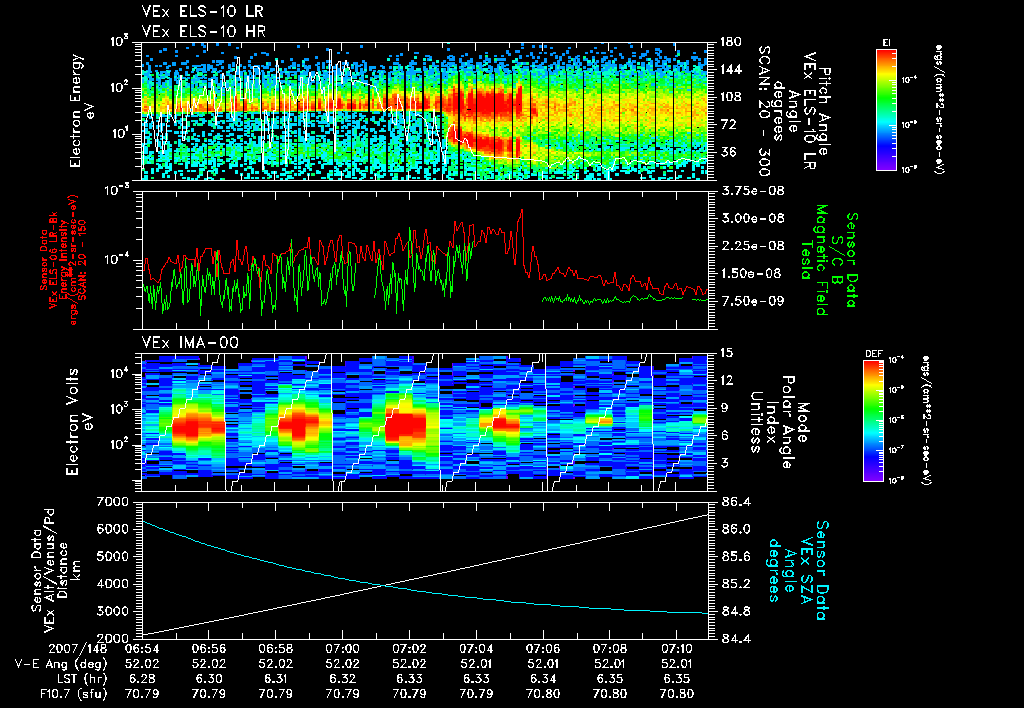The image size is (1024, 708).
Task: Click the LST value 6.34
Action: coord(543,679)
